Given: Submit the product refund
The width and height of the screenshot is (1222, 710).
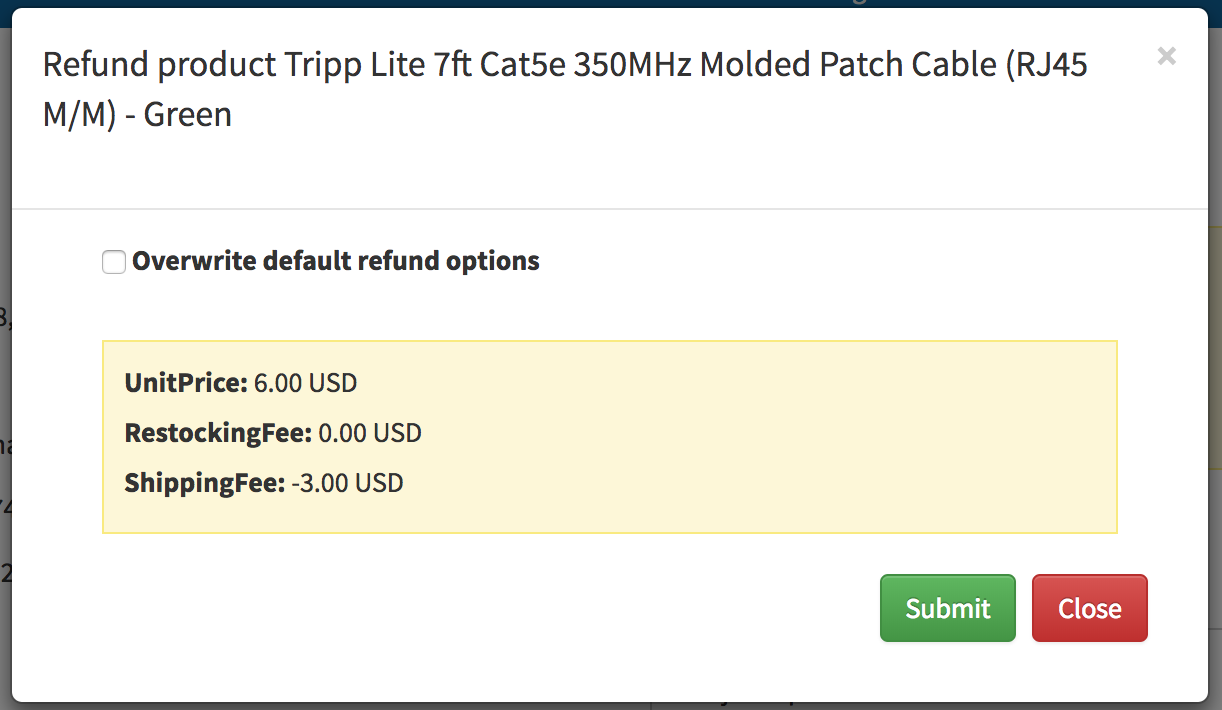Looking at the screenshot, I should (x=947, y=608).
